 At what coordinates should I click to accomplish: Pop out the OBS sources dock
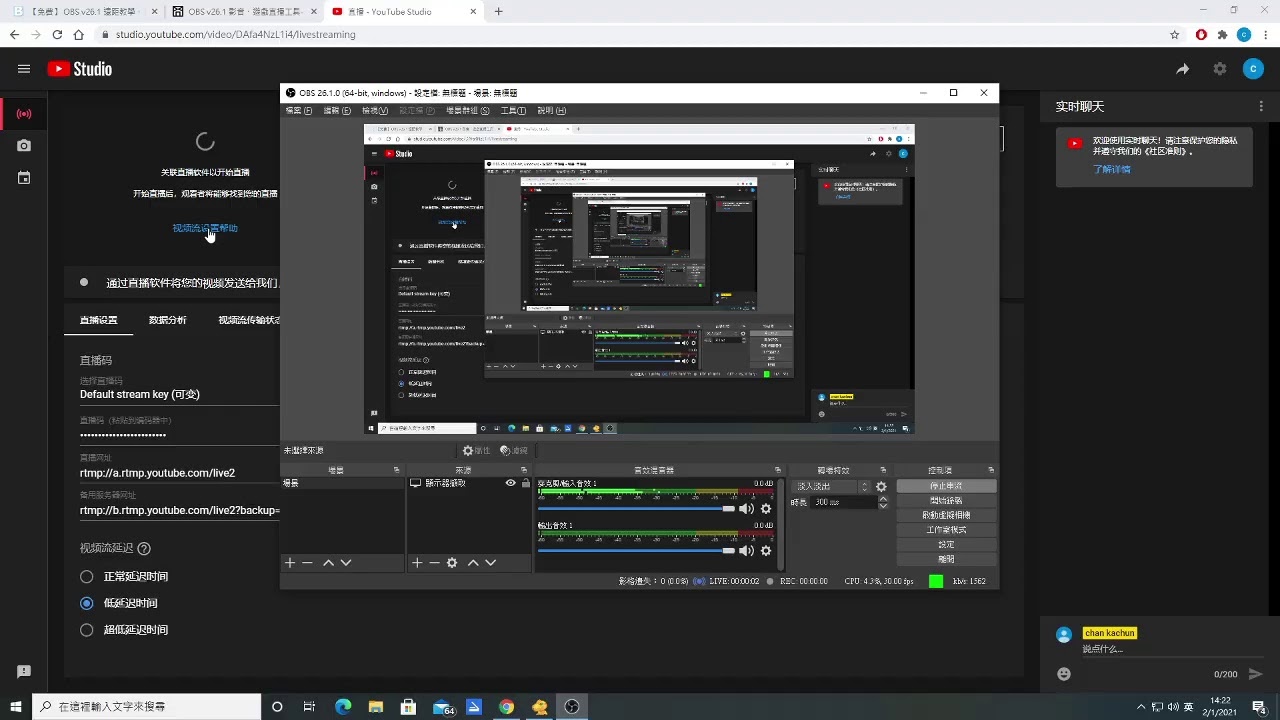coord(524,470)
